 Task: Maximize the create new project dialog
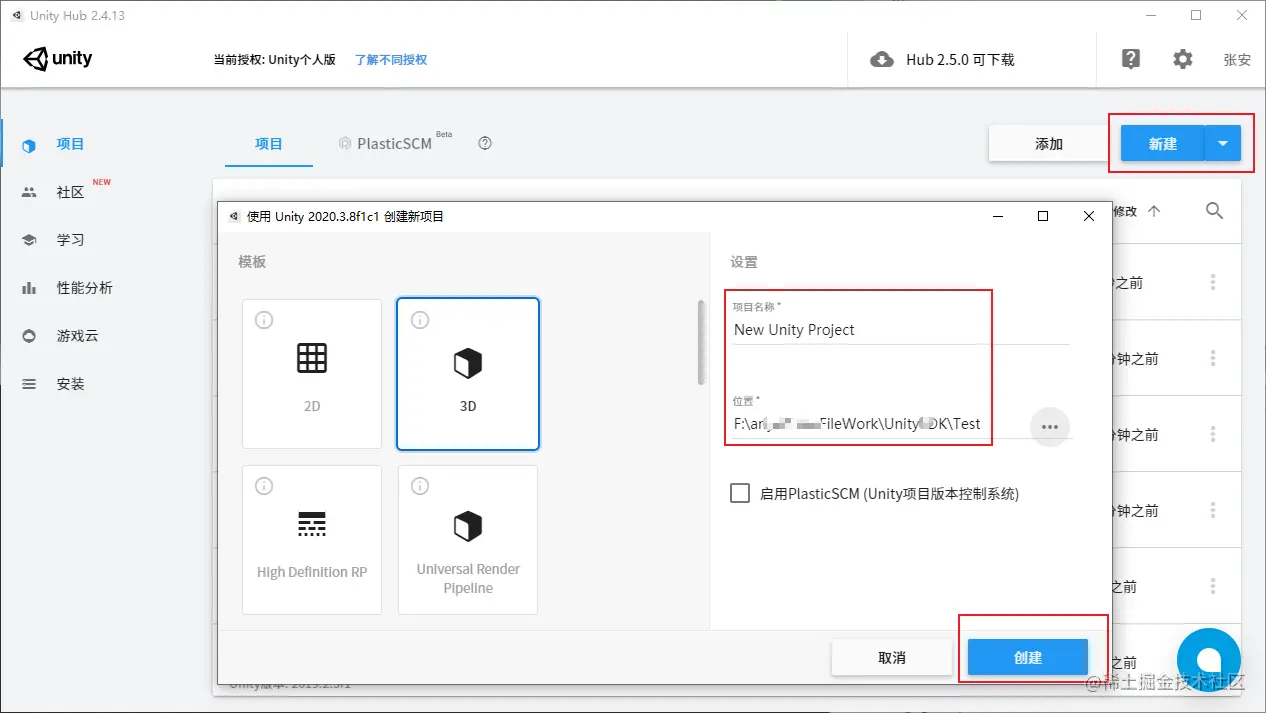click(1043, 216)
